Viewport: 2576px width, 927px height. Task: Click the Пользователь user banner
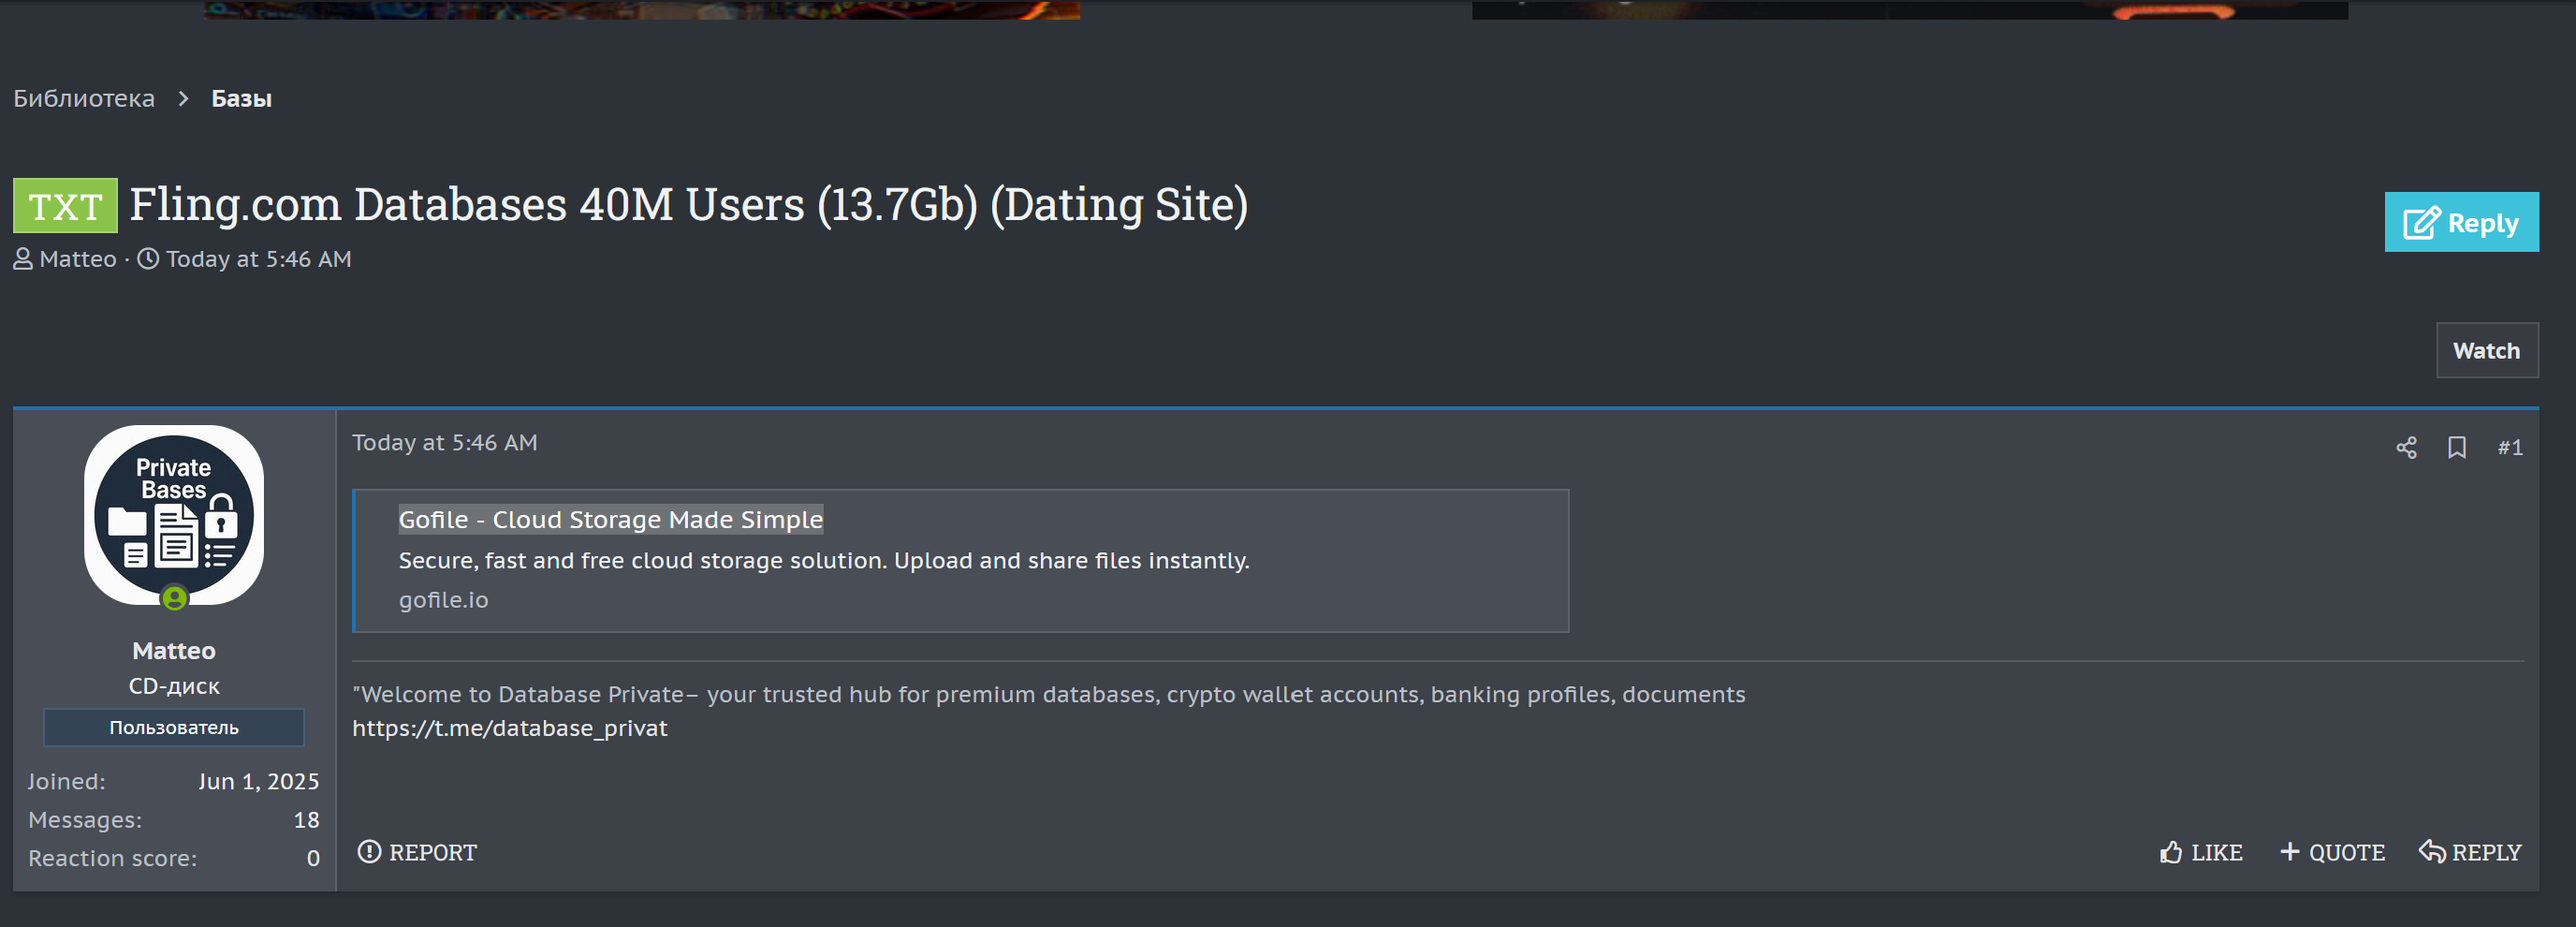click(x=174, y=727)
